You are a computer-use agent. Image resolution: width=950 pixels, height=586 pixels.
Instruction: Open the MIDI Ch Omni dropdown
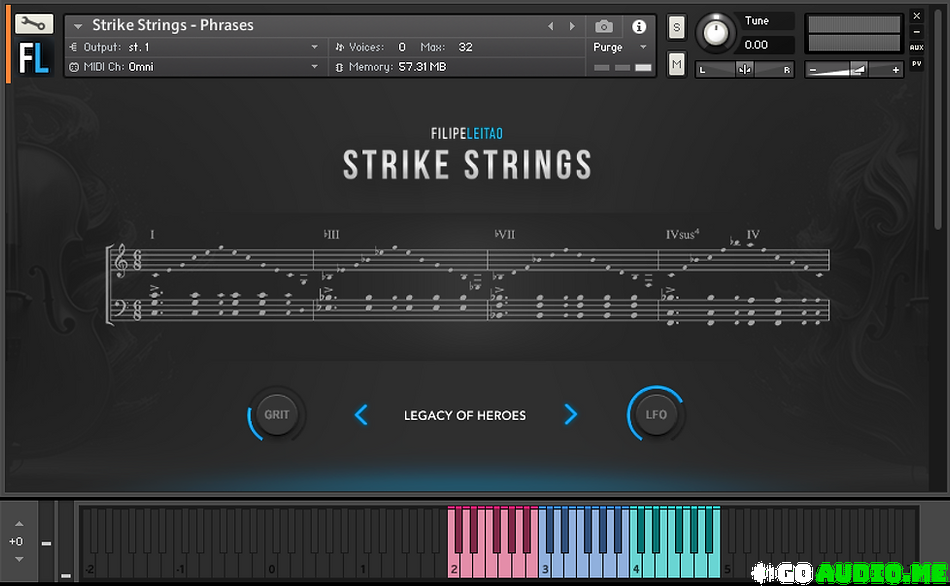point(315,67)
